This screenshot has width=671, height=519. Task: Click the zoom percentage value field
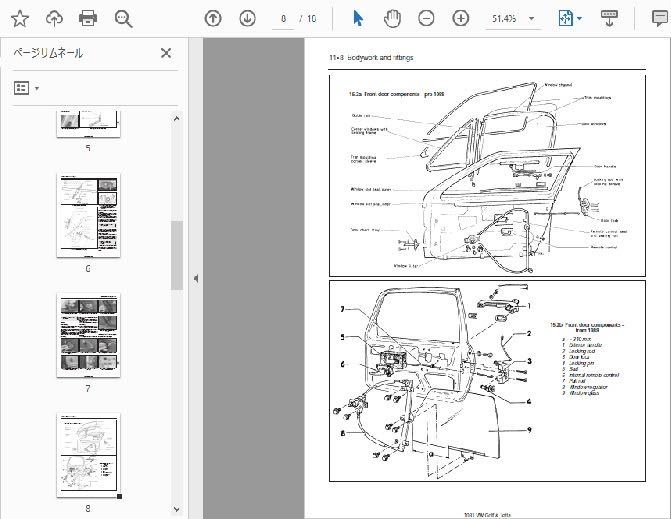(504, 18)
